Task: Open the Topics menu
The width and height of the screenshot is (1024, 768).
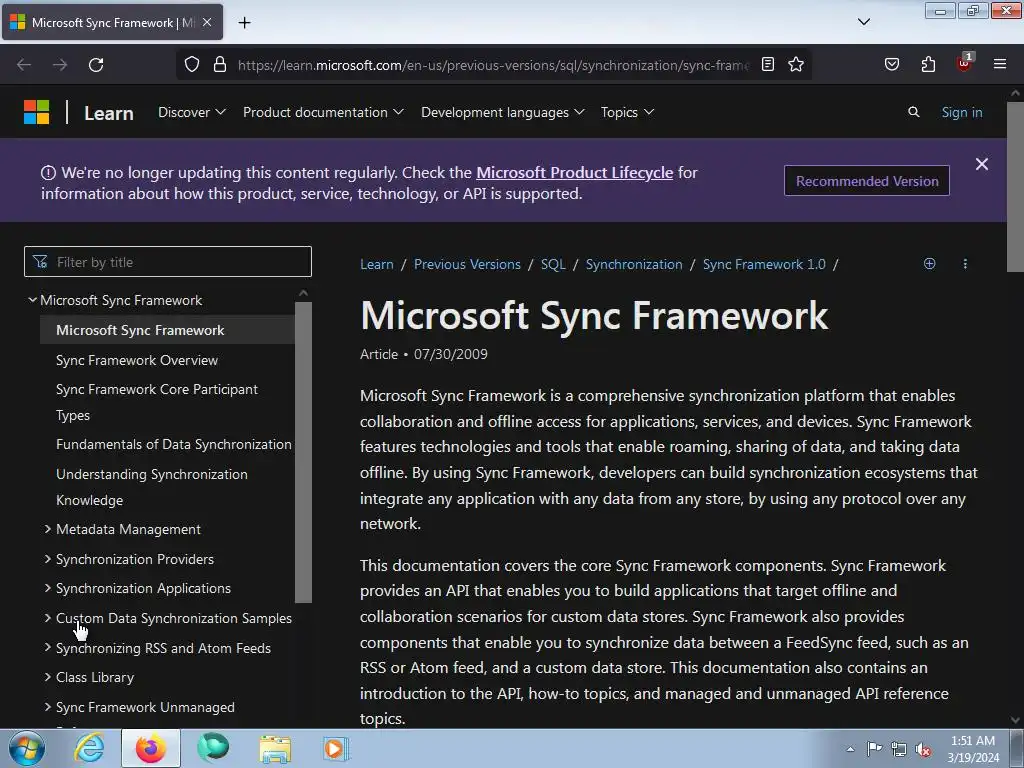Action: click(x=627, y=112)
